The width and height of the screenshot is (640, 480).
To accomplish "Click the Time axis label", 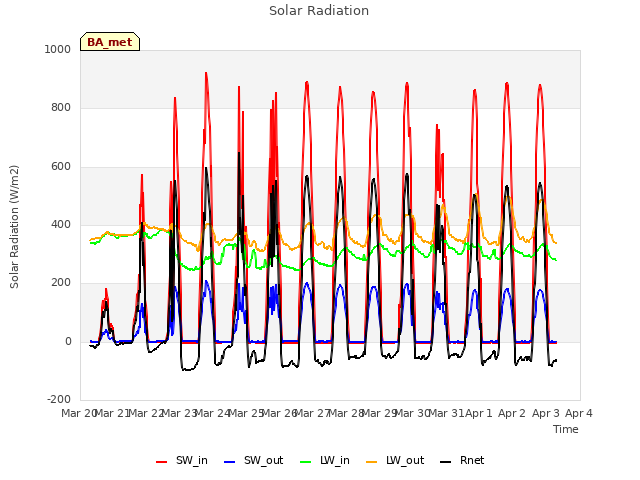I will 566,429.
